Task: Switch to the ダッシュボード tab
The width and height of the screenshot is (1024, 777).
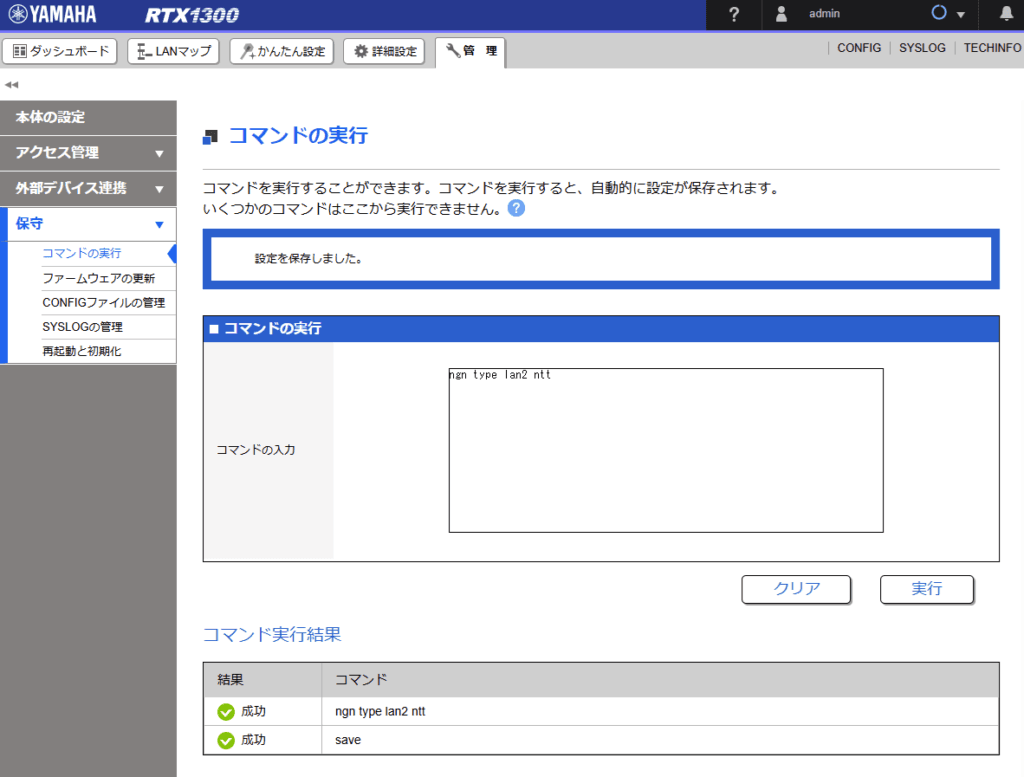Action: click(61, 51)
